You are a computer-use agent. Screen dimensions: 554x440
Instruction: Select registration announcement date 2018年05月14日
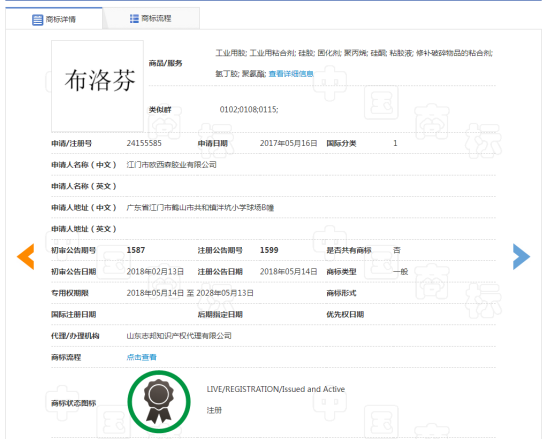pos(289,272)
